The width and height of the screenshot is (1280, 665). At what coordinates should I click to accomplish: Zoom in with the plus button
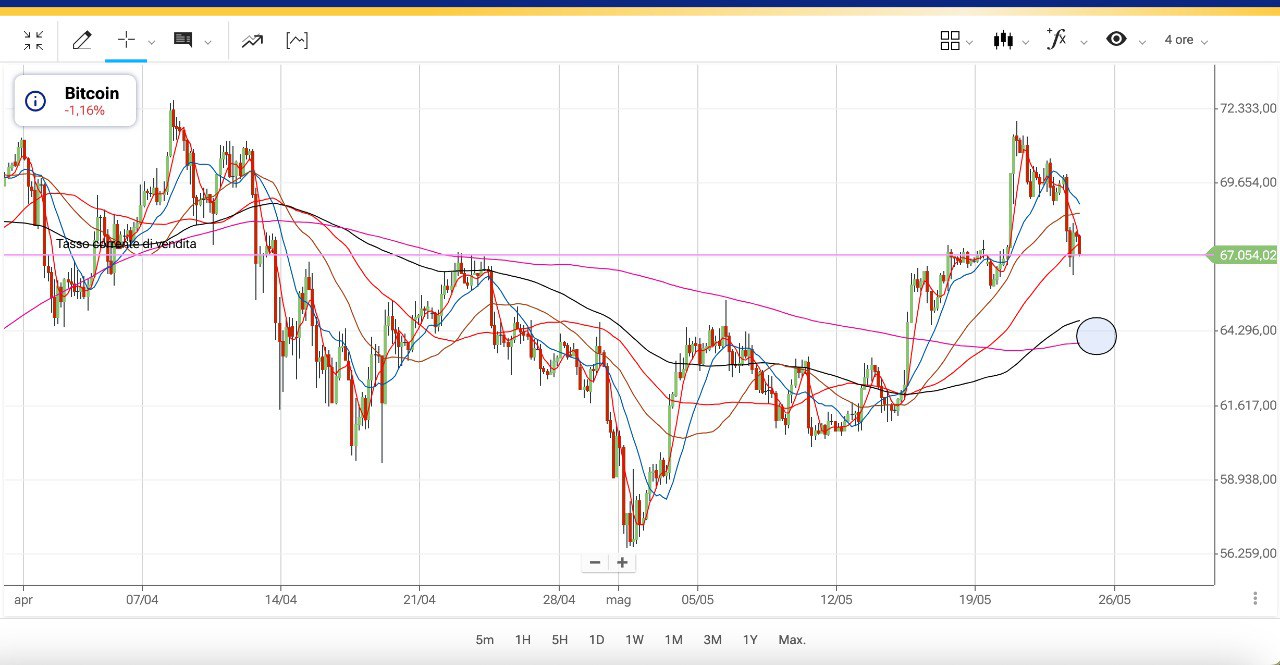pyautogui.click(x=622, y=563)
